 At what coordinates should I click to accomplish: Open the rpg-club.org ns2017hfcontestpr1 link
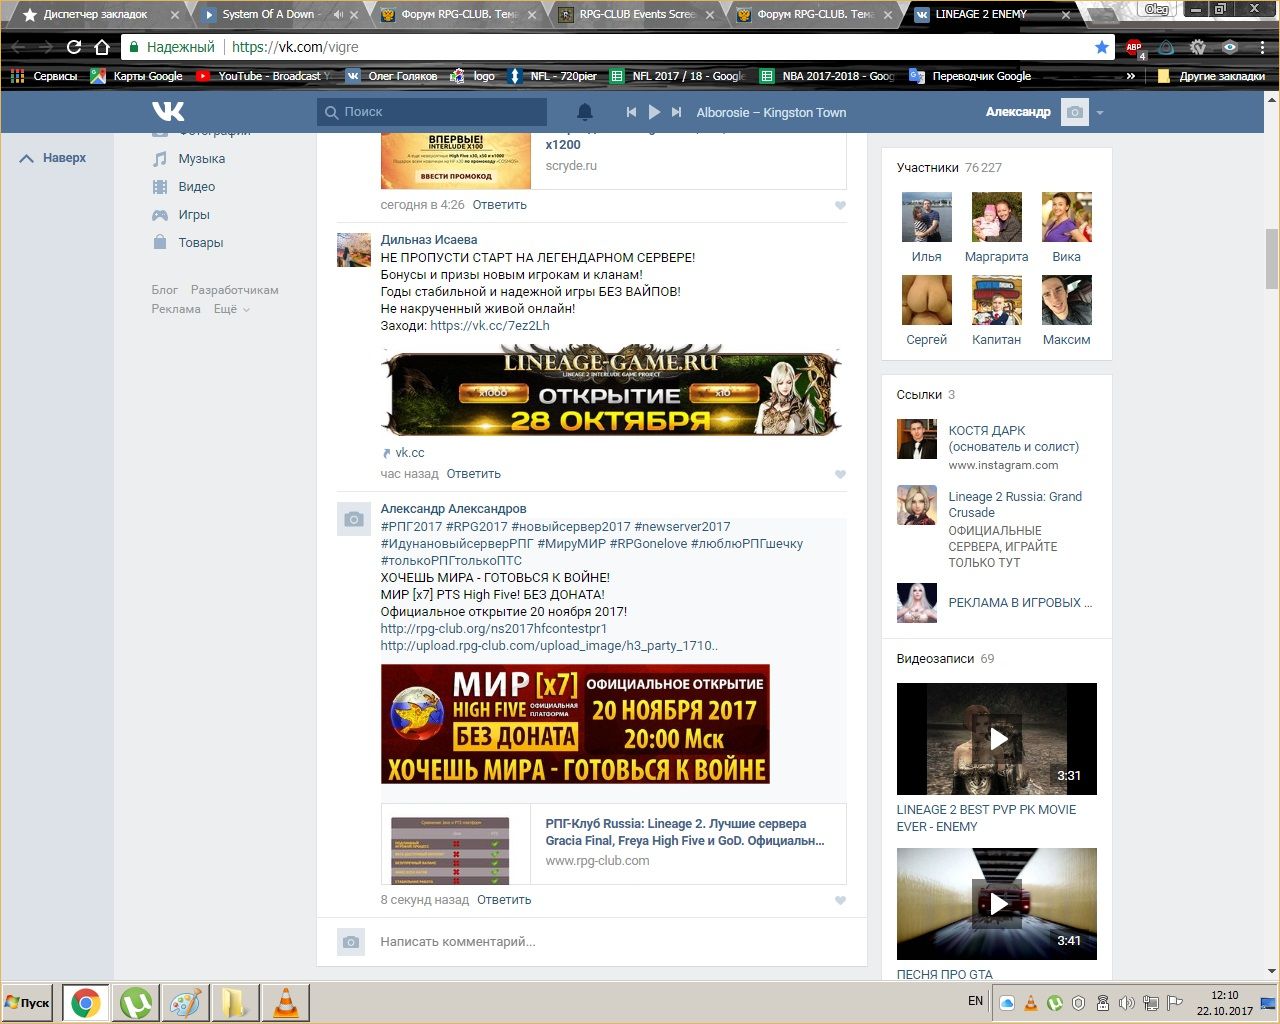tap(493, 629)
